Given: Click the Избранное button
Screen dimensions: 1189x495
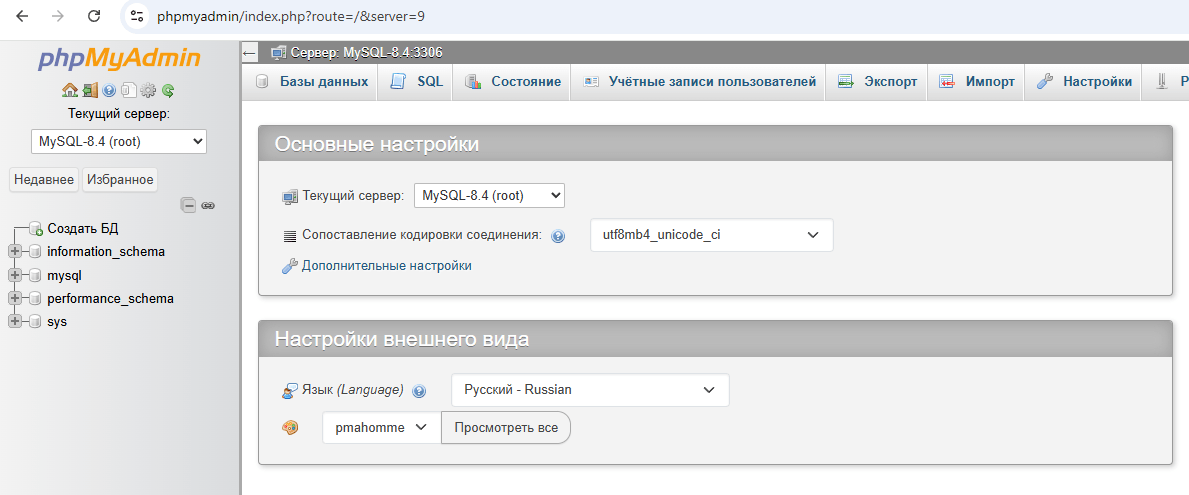Looking at the screenshot, I should [x=120, y=180].
